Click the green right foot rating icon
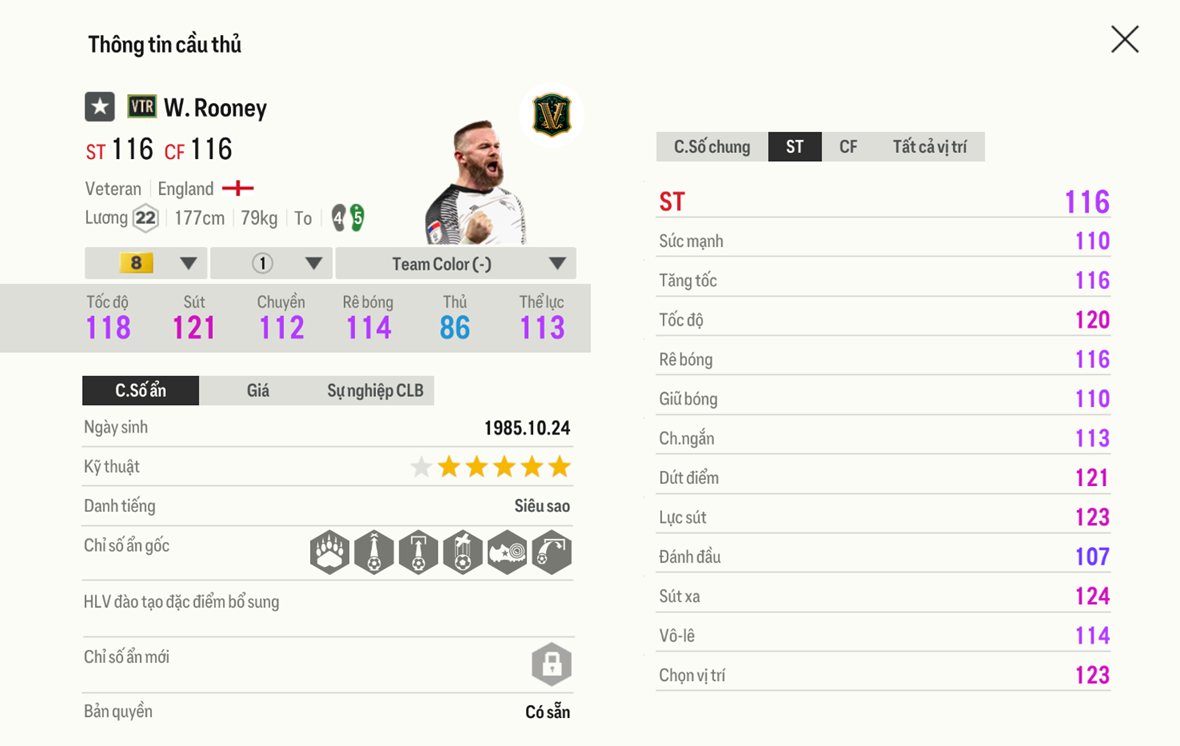1180x746 pixels. point(357,217)
